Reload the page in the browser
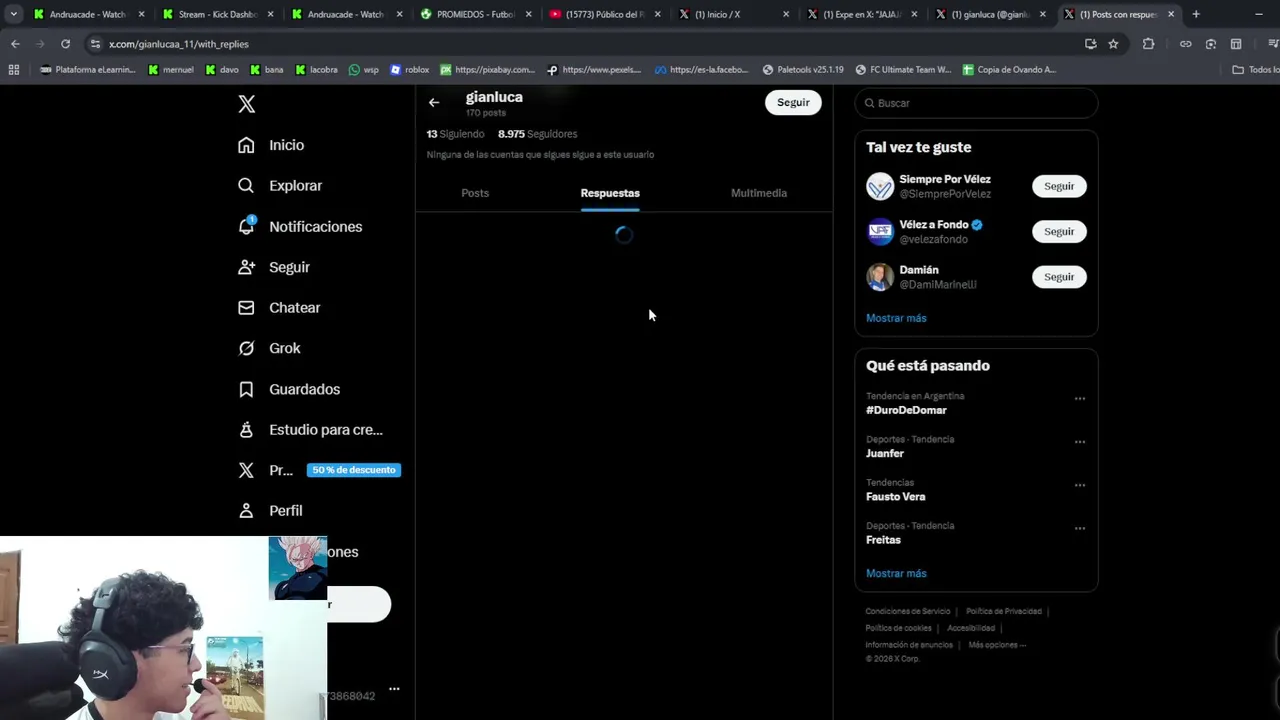1280x720 pixels. 65,44
